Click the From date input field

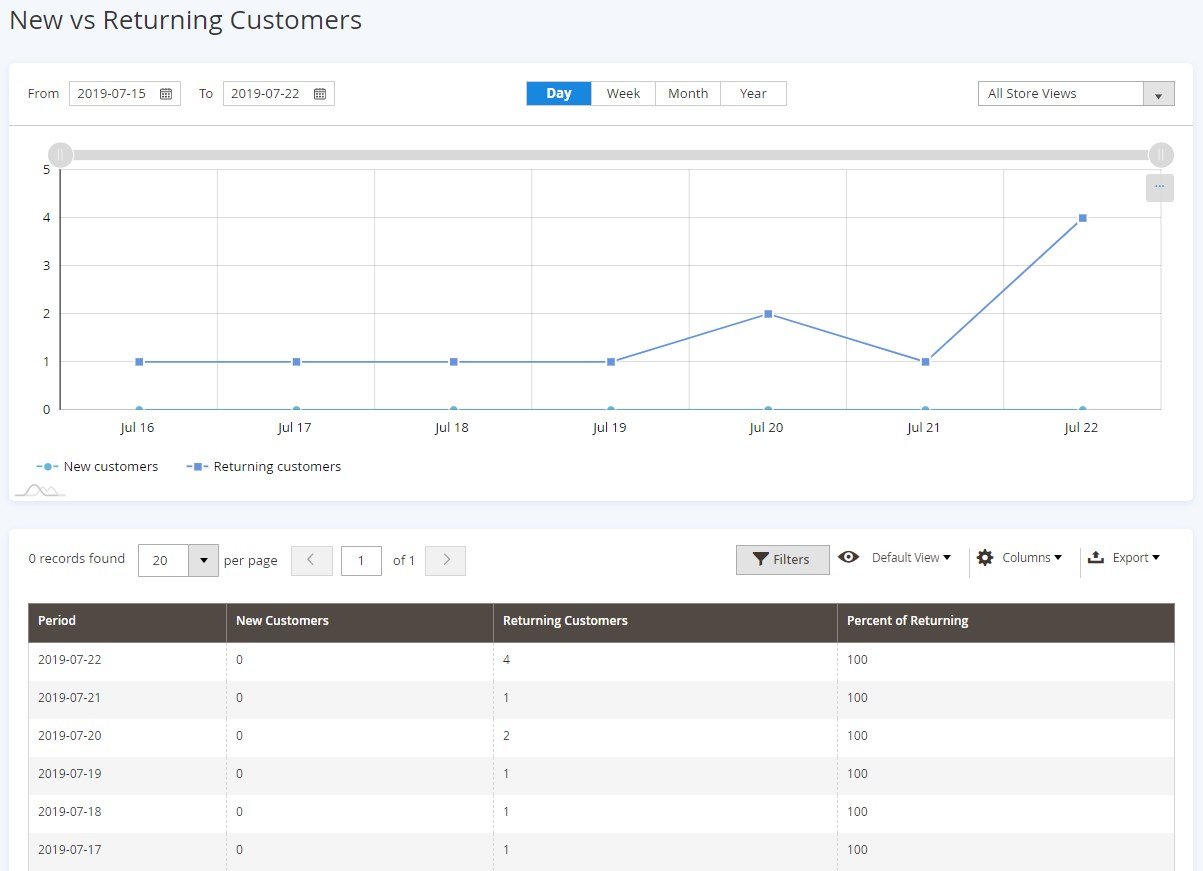pyautogui.click(x=125, y=94)
